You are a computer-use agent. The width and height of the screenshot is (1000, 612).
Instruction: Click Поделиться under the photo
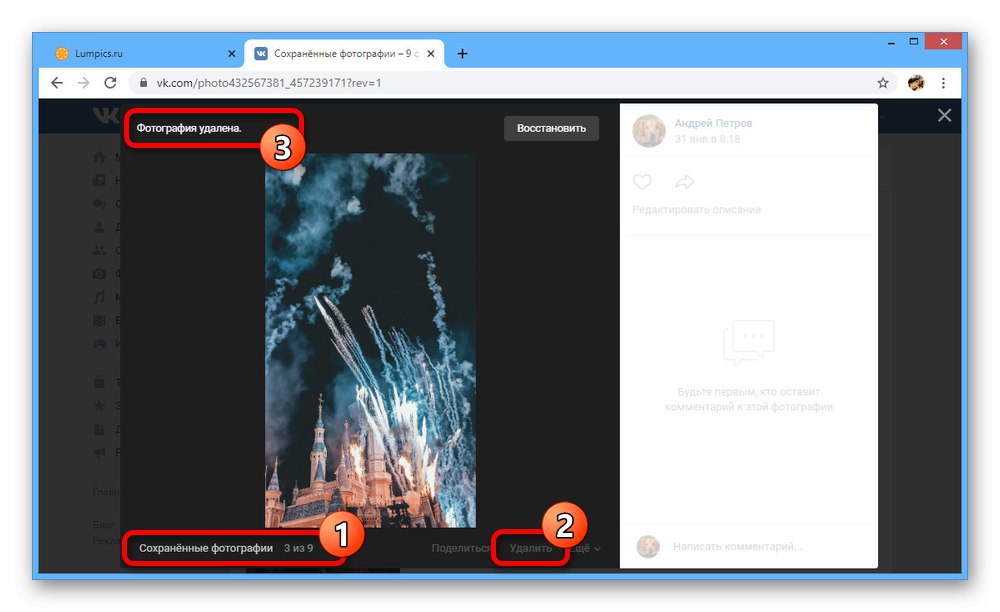[460, 548]
